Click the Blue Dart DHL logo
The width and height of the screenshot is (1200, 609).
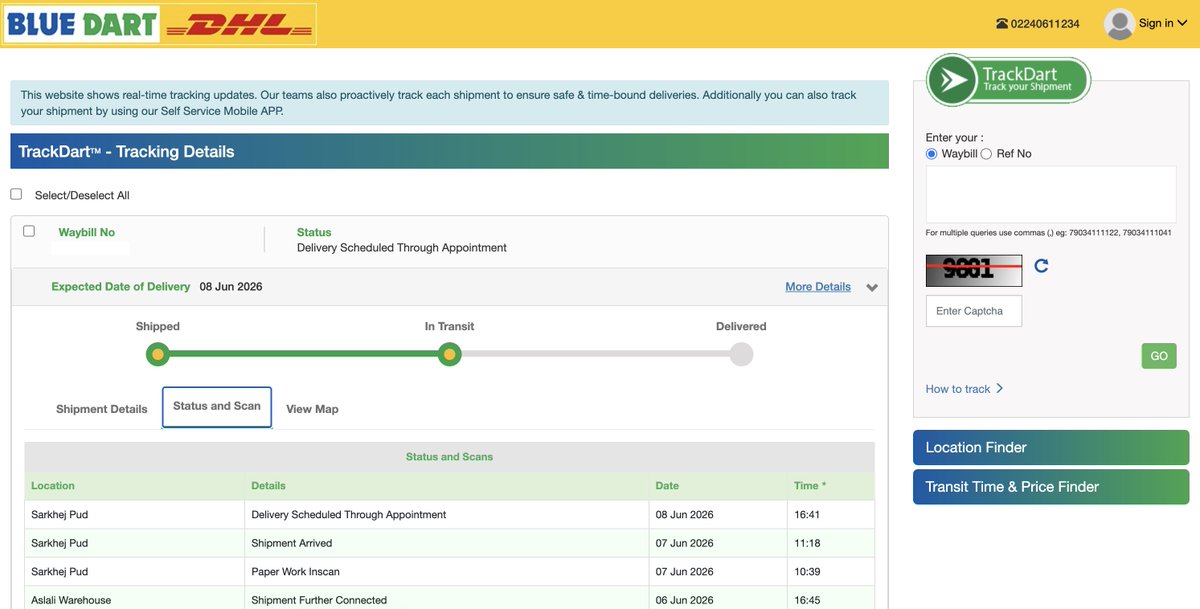coord(160,24)
